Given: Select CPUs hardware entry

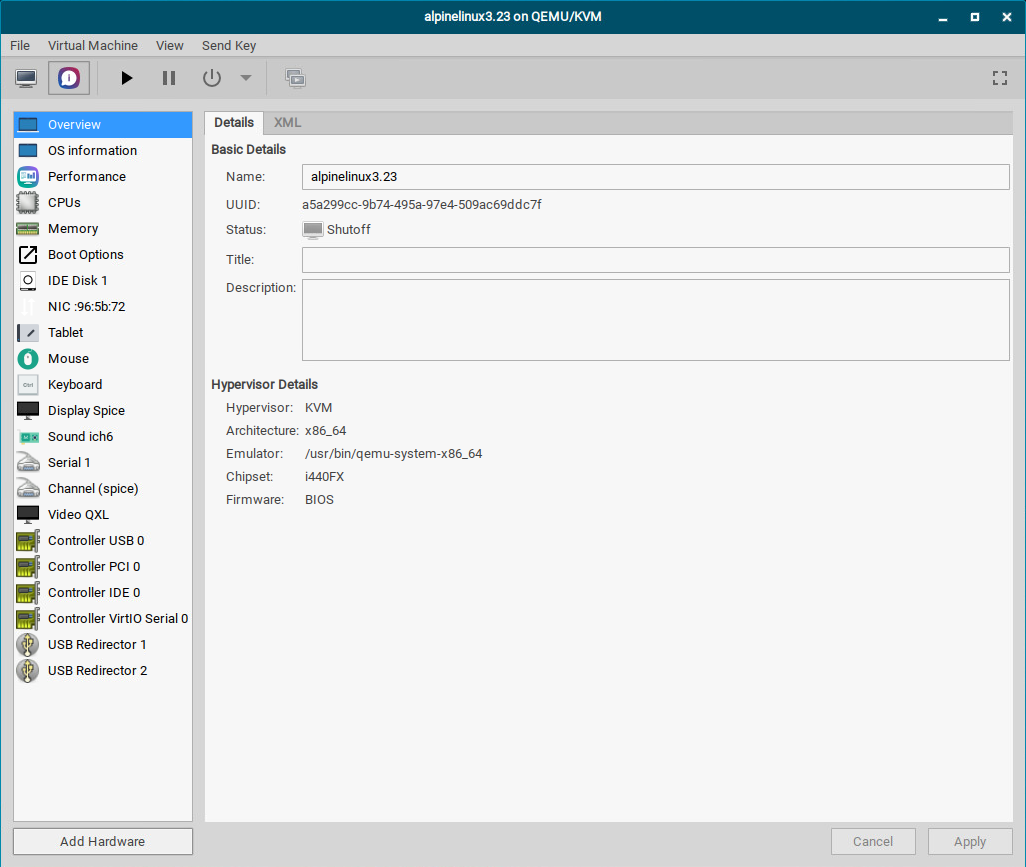Looking at the screenshot, I should click(103, 203).
